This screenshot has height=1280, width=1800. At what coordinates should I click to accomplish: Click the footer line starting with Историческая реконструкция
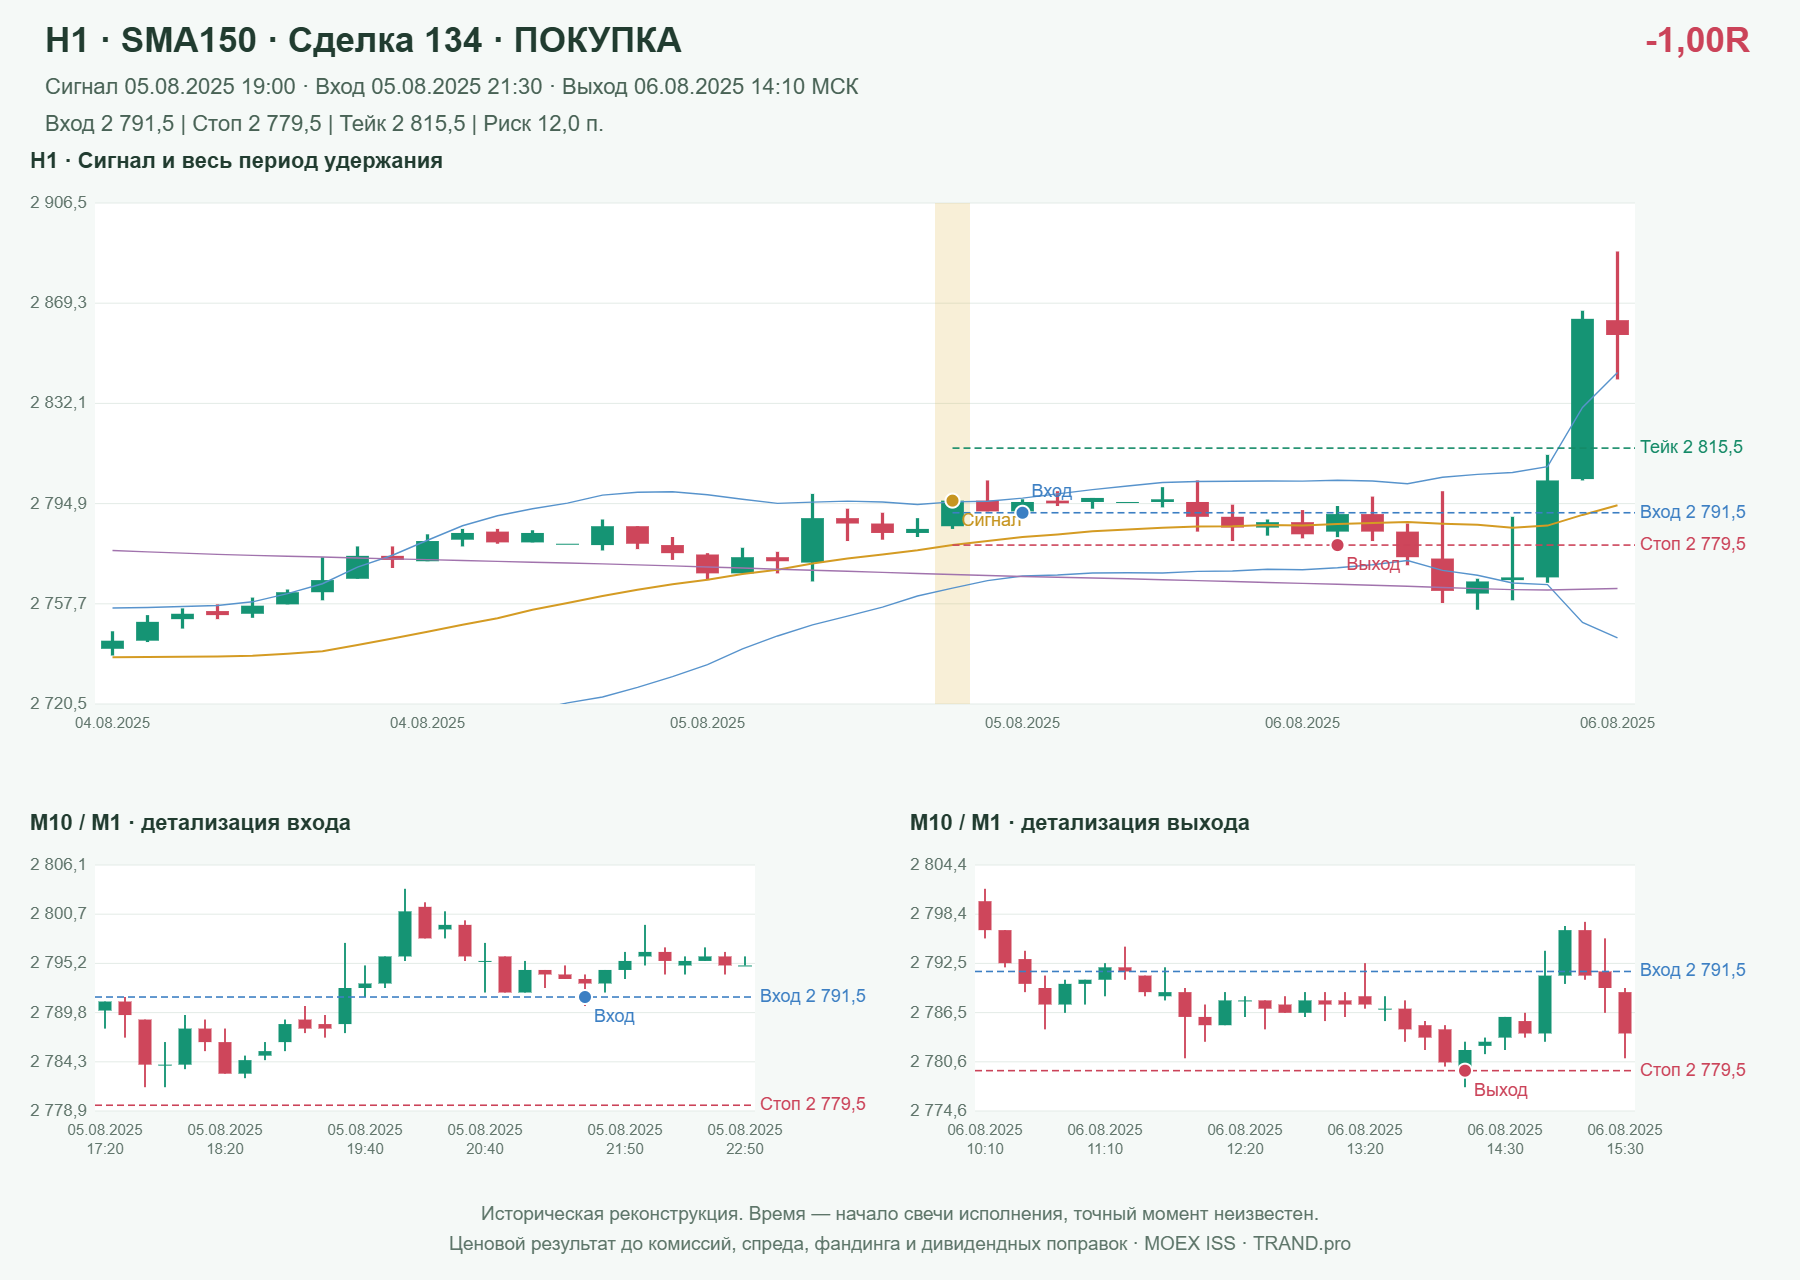900,1214
